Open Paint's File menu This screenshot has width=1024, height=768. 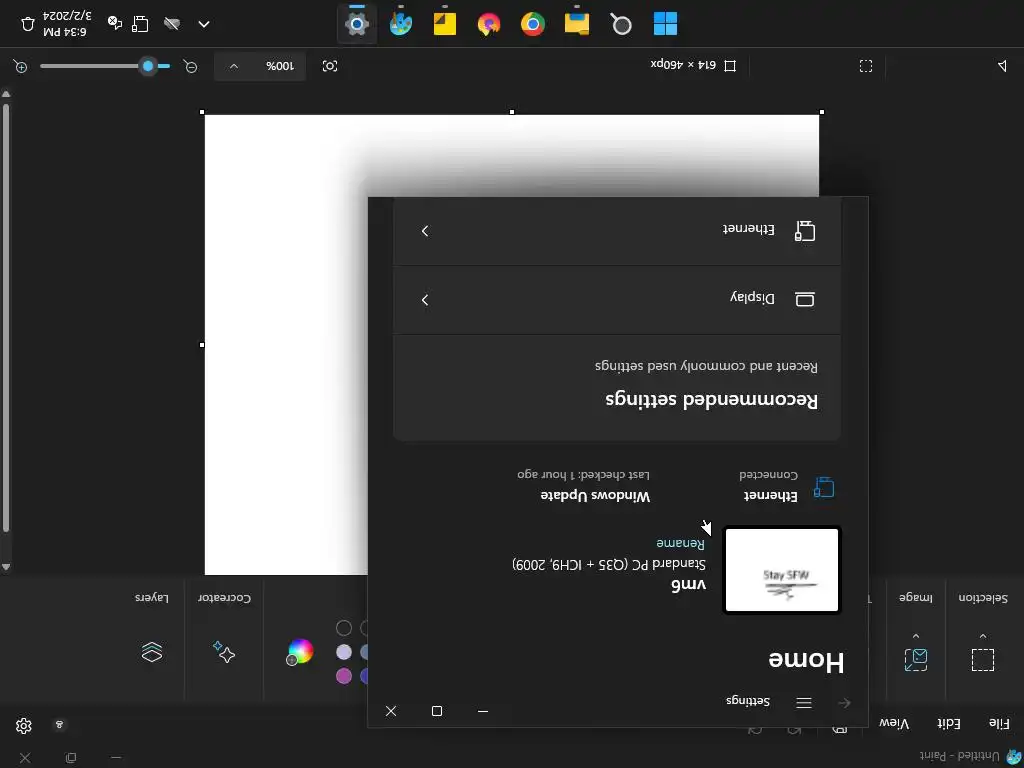click(x=999, y=723)
